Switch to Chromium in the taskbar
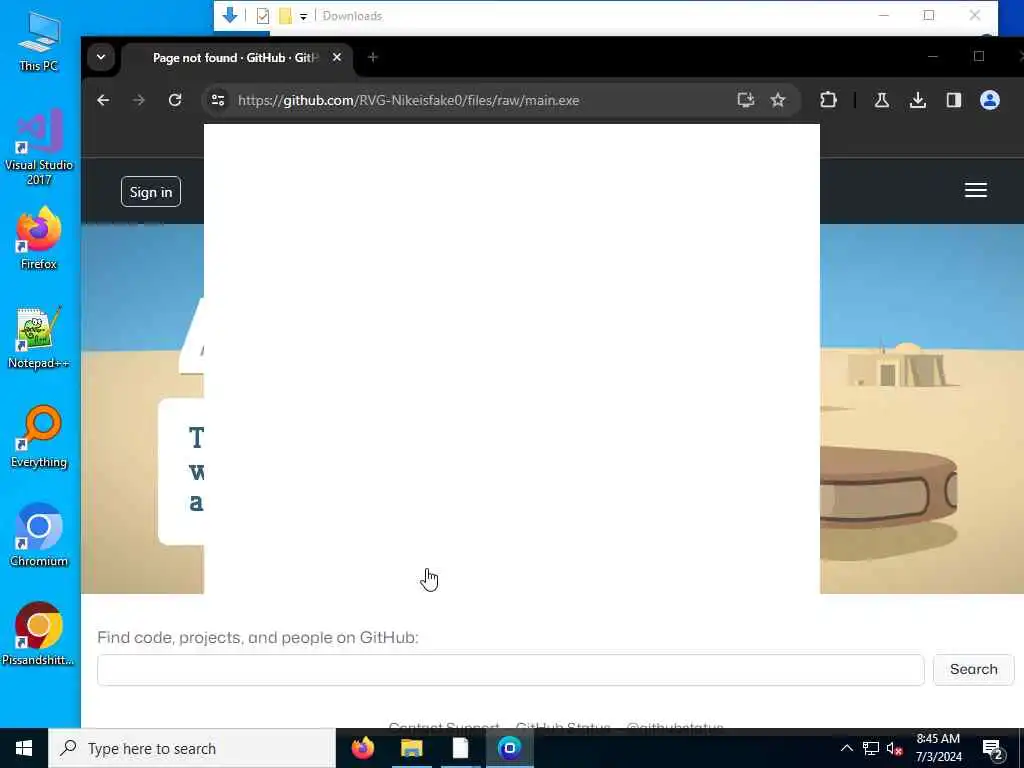Image resolution: width=1024 pixels, height=768 pixels. 509,748
